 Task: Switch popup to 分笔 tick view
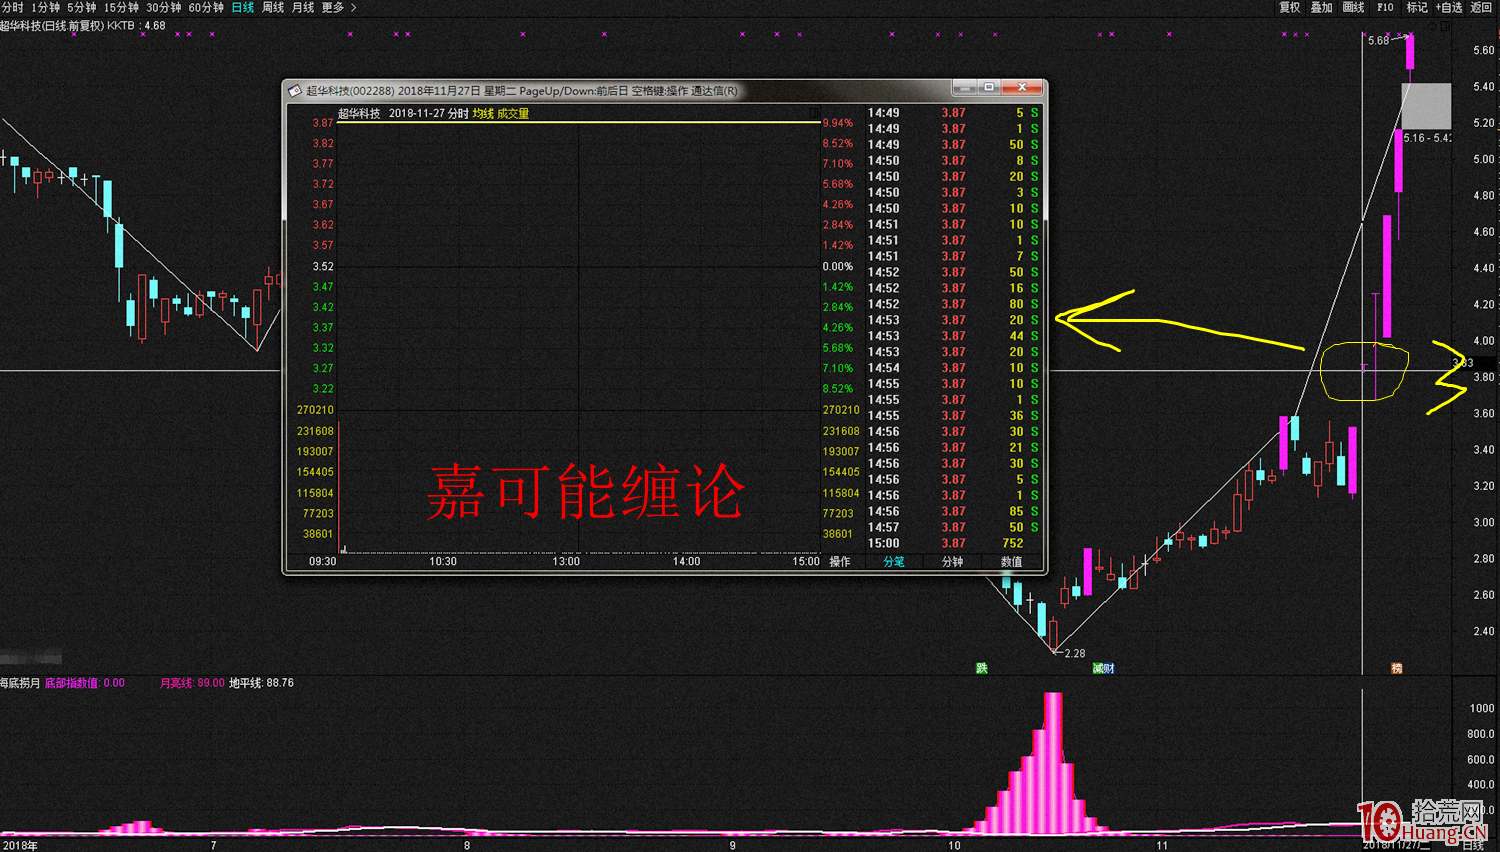[894, 562]
